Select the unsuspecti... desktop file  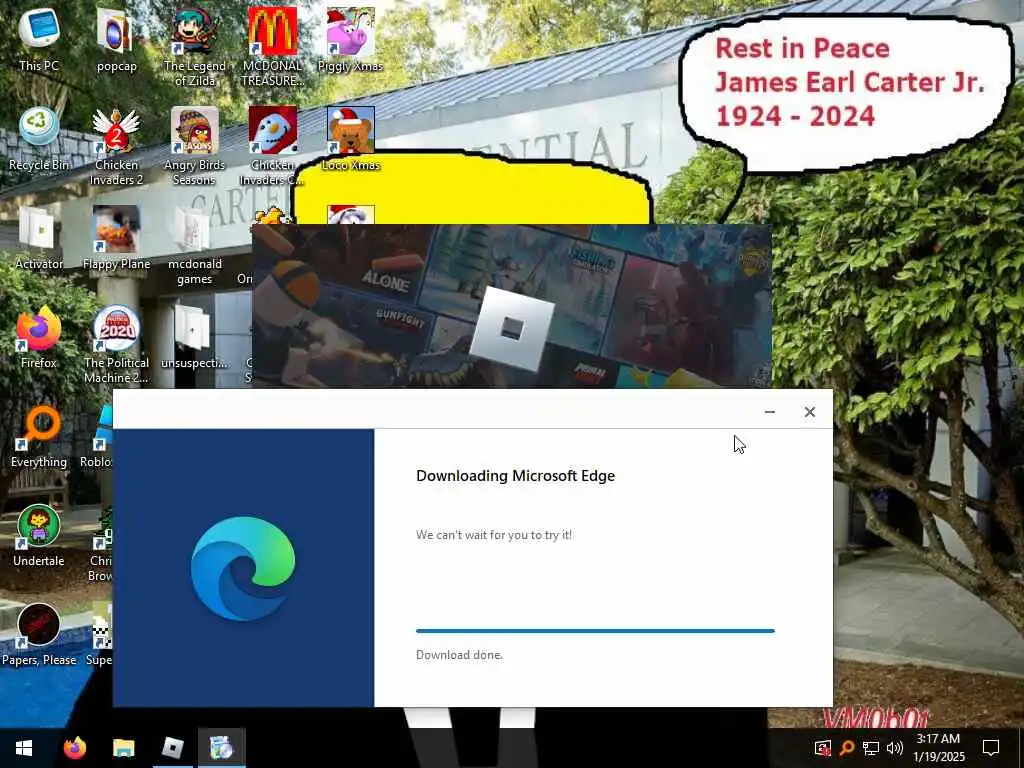tap(194, 337)
